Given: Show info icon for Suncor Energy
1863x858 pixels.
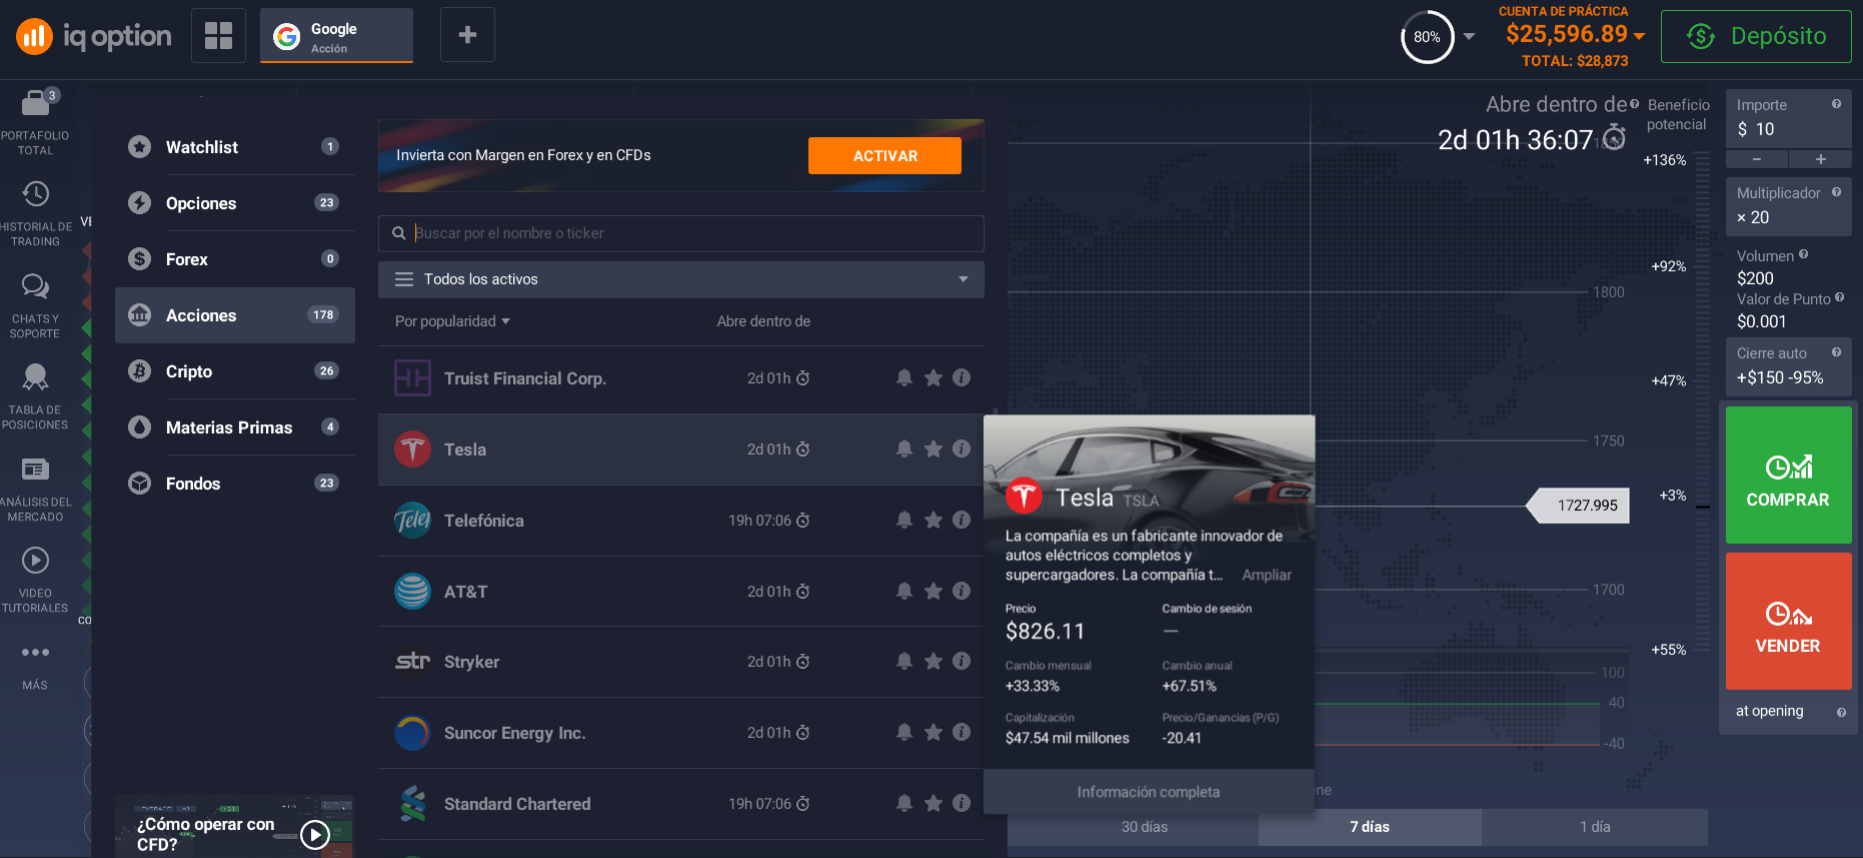Looking at the screenshot, I should click(961, 732).
